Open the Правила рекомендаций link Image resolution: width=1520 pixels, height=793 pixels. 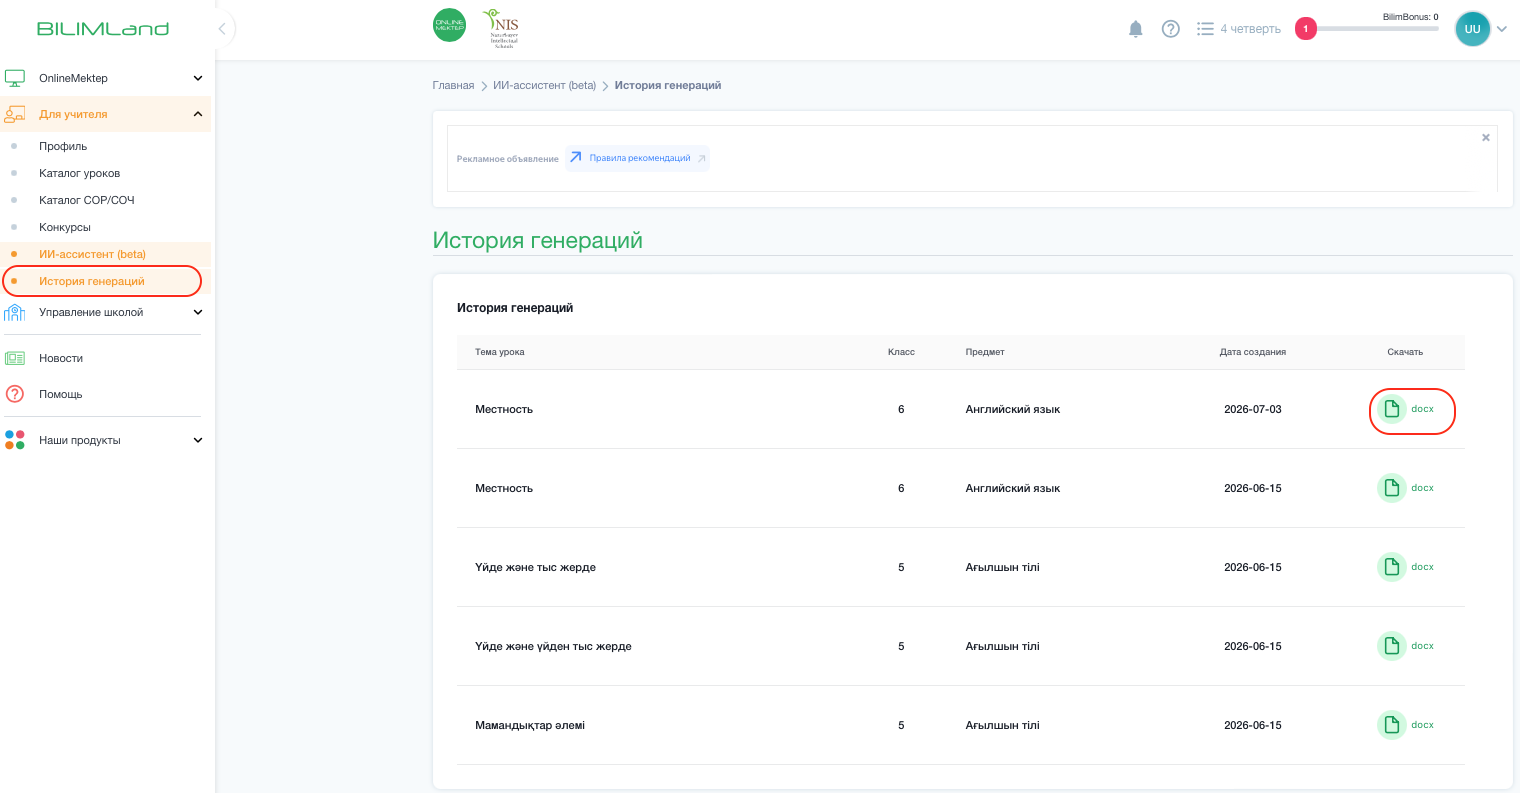point(638,158)
